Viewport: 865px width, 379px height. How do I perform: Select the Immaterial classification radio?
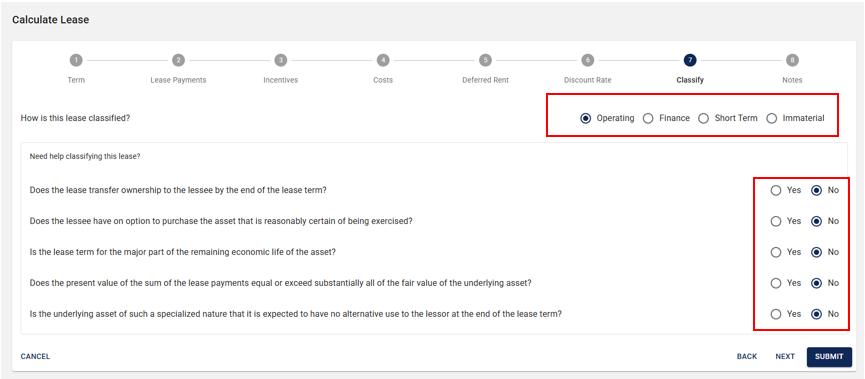click(x=772, y=118)
